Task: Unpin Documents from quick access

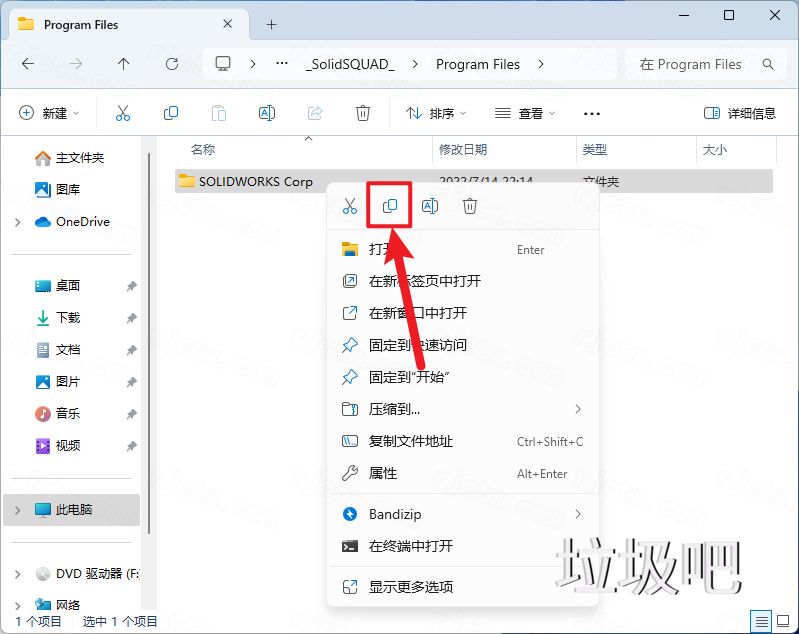Action: [131, 350]
